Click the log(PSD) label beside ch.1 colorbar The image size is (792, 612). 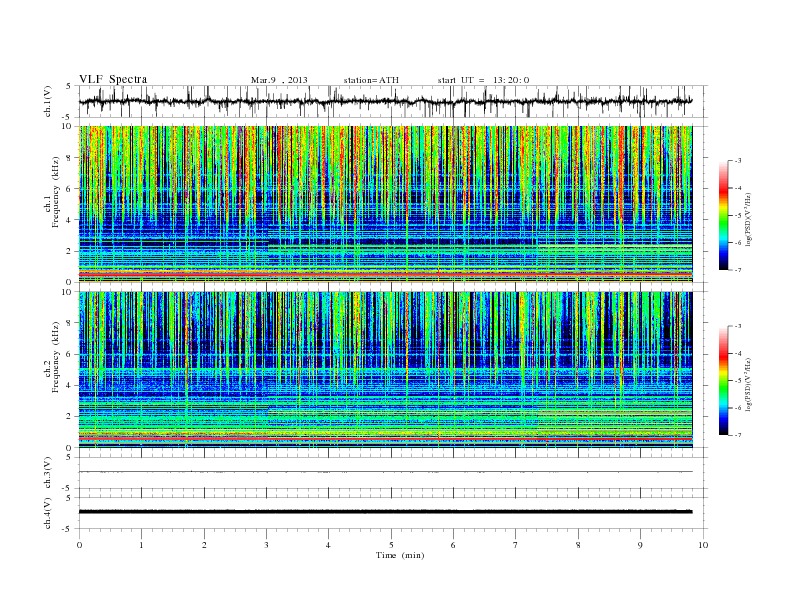coord(748,219)
